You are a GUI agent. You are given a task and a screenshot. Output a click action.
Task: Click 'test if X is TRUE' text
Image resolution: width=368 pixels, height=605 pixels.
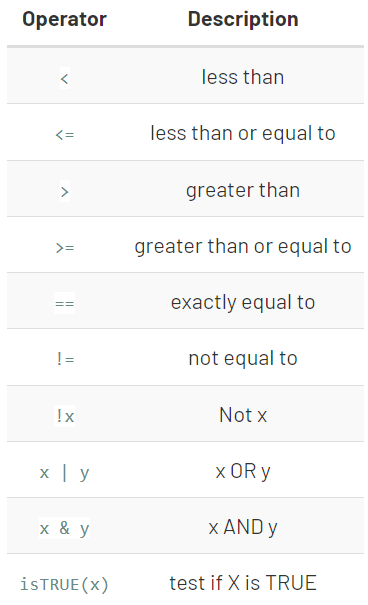click(243, 583)
